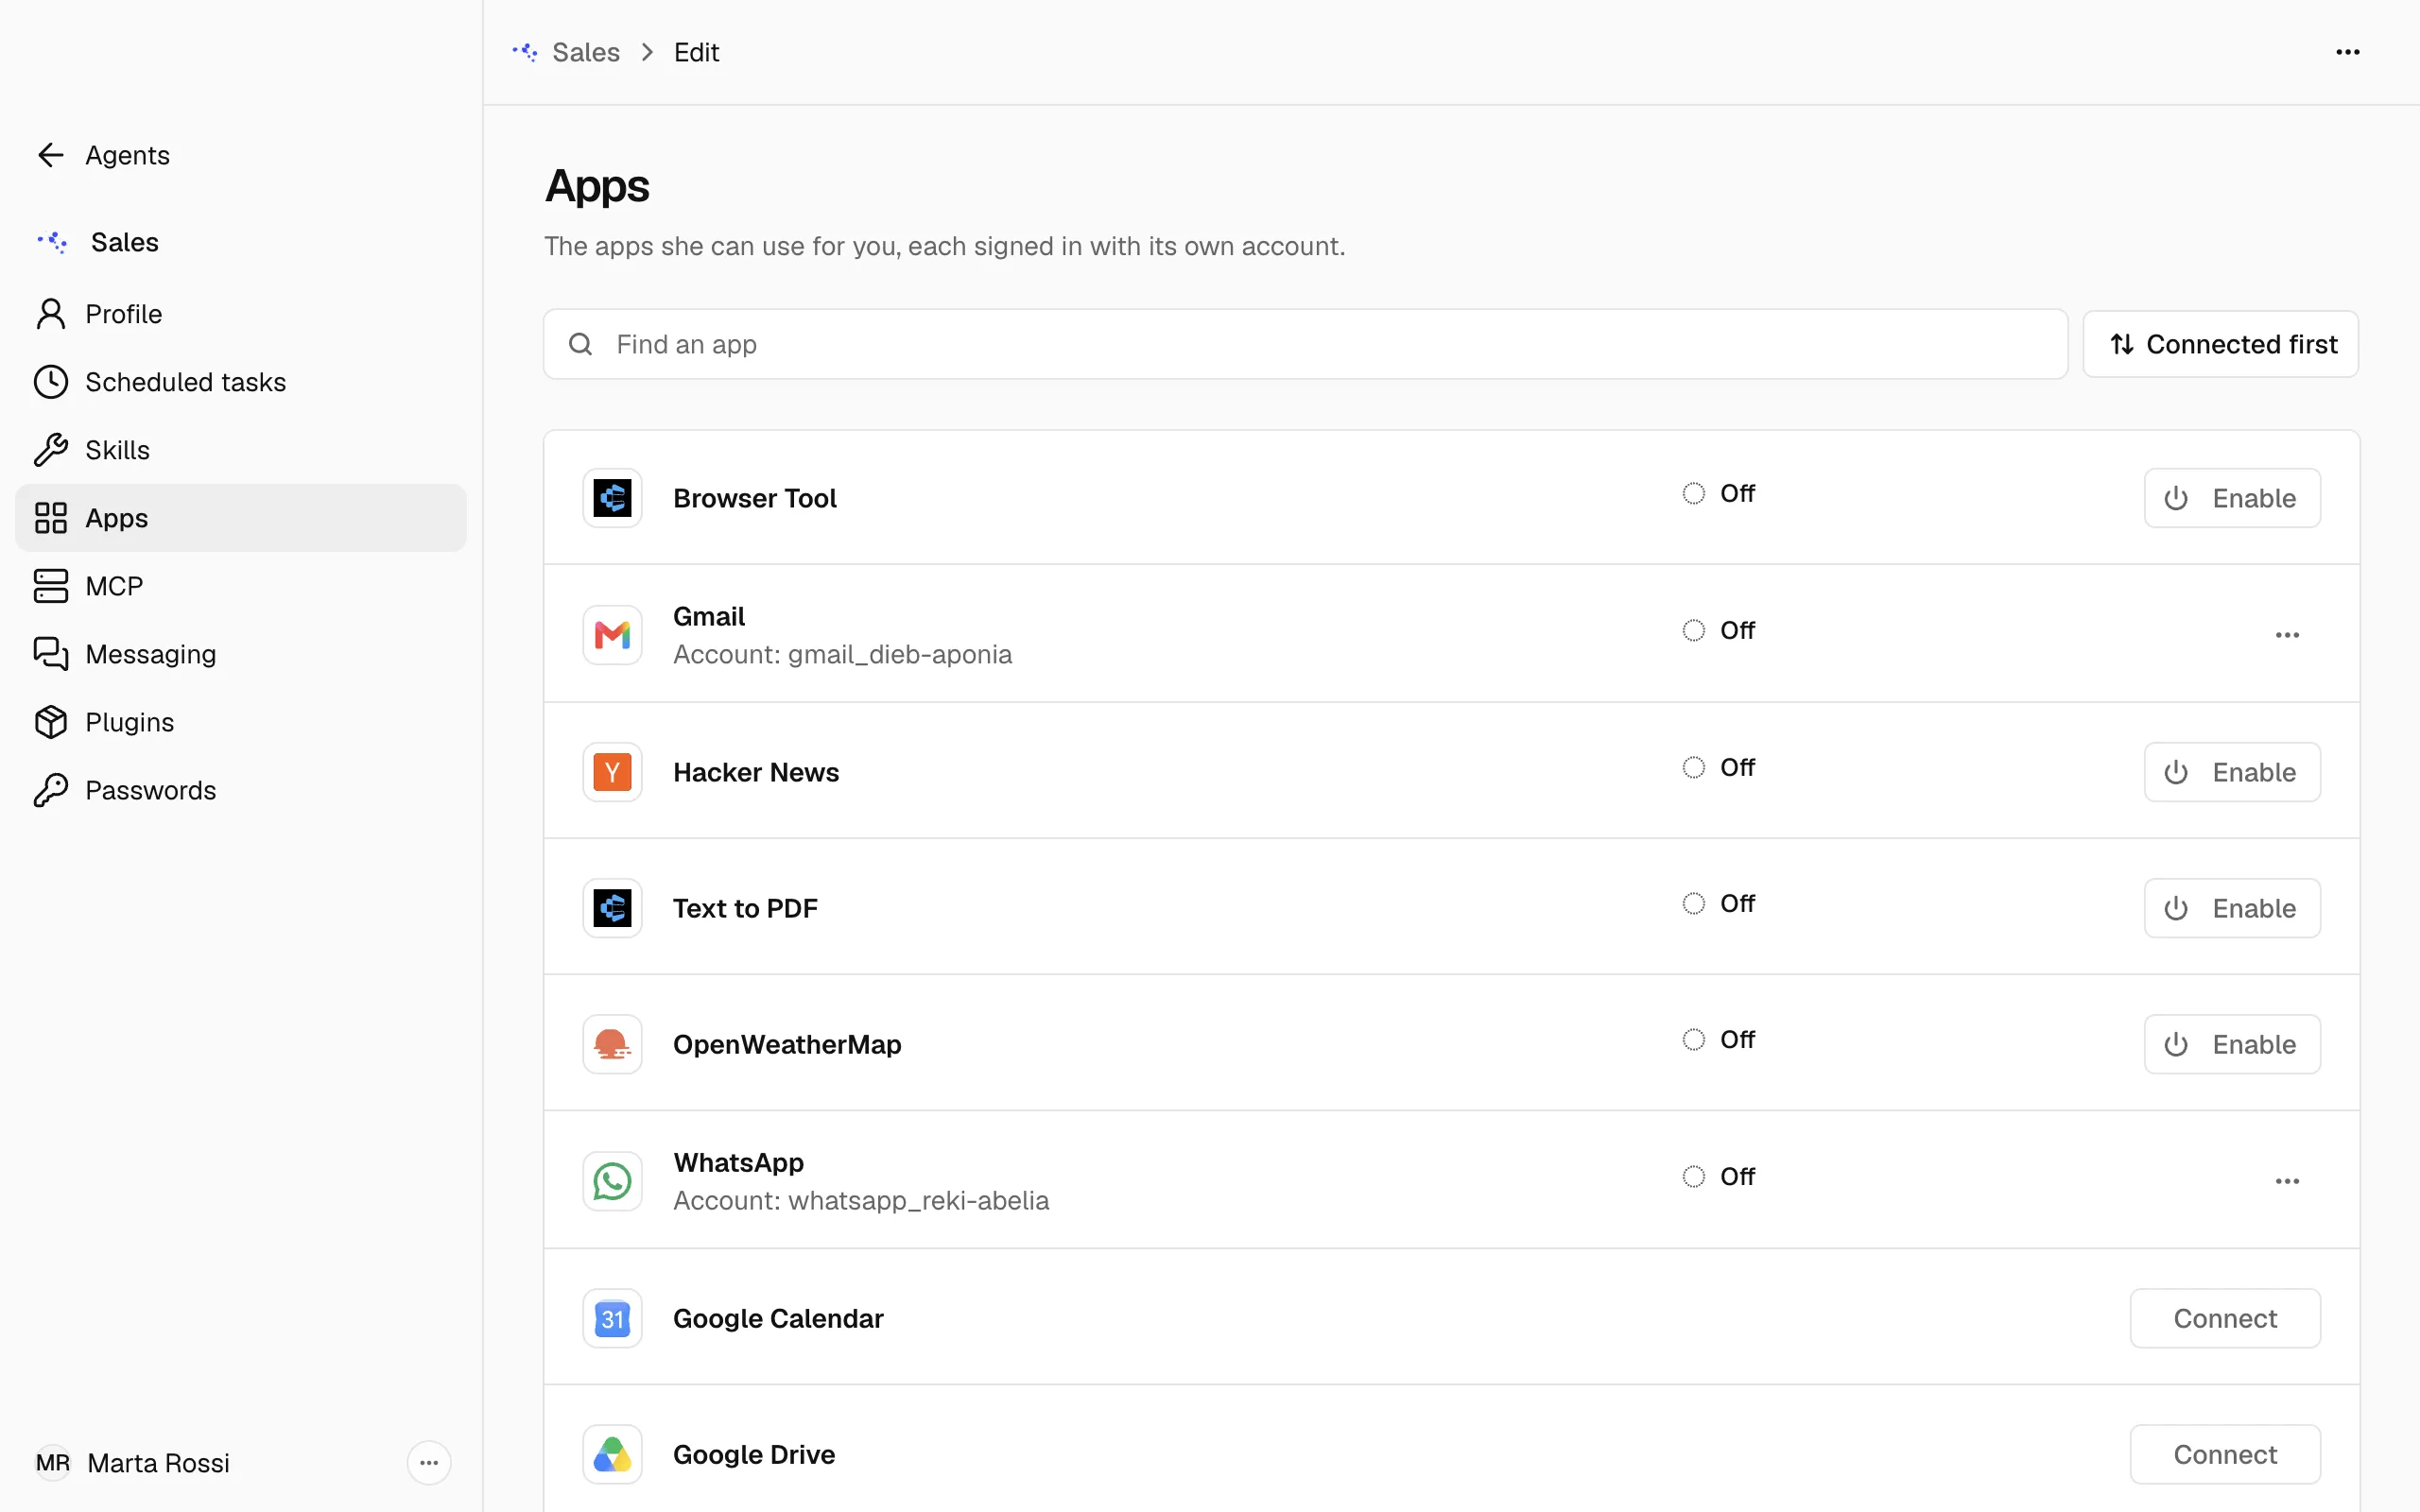Click the WhatsApp app icon
This screenshot has width=2420, height=1512.
pos(613,1181)
